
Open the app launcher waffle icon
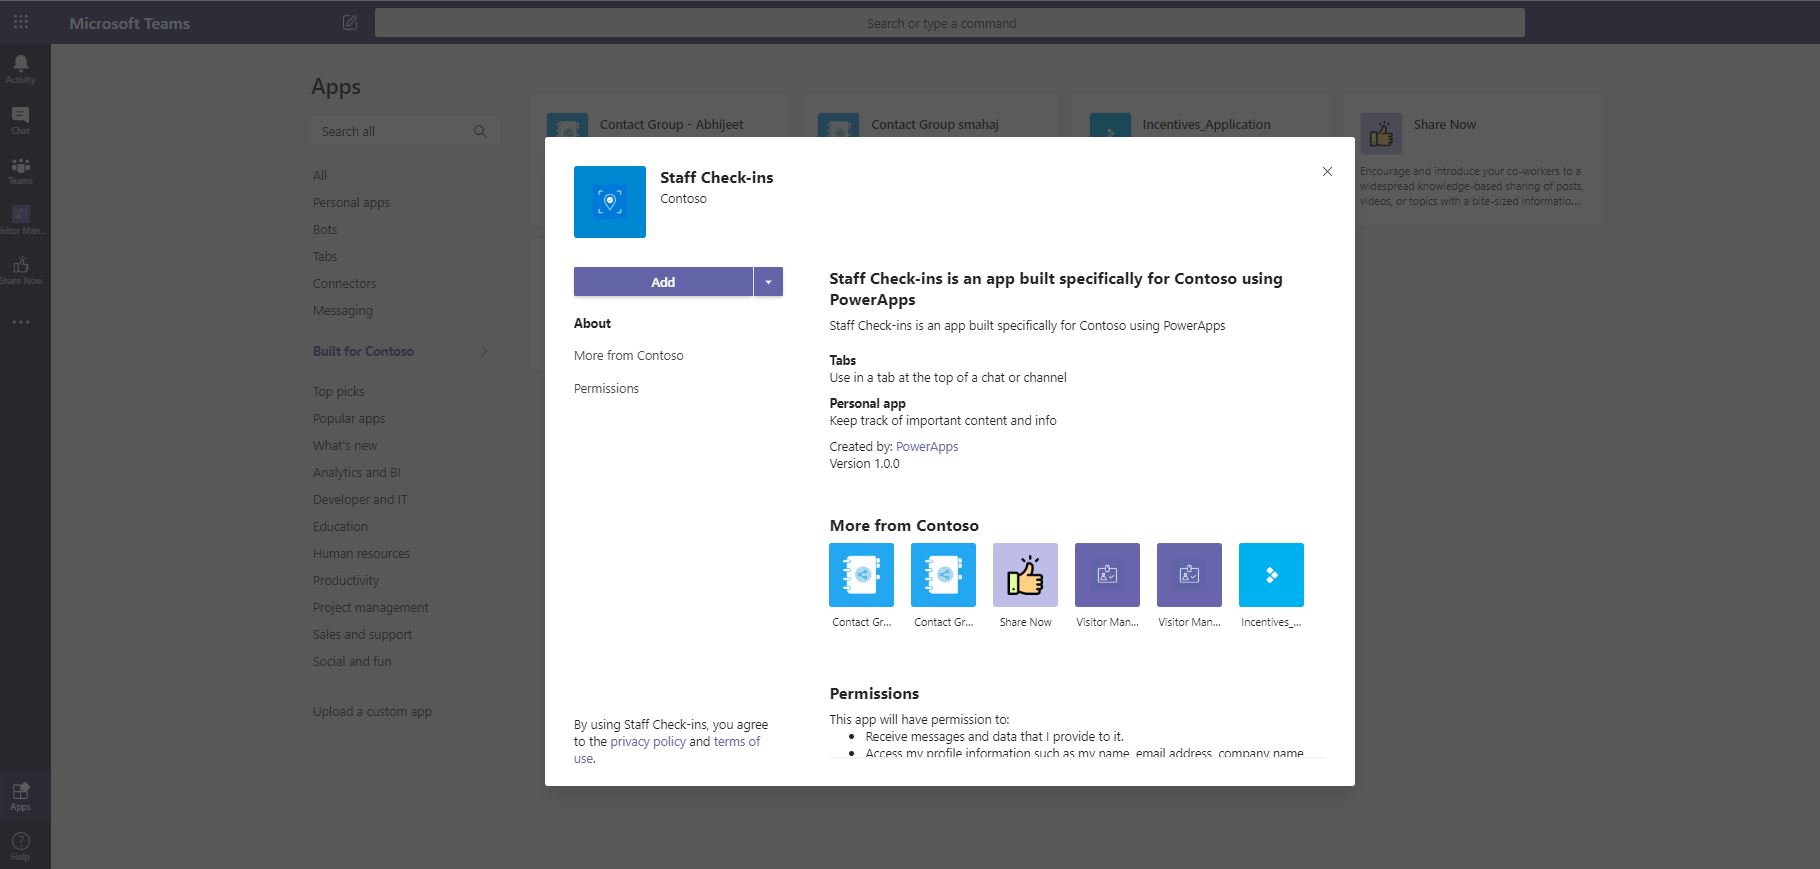[20, 21]
